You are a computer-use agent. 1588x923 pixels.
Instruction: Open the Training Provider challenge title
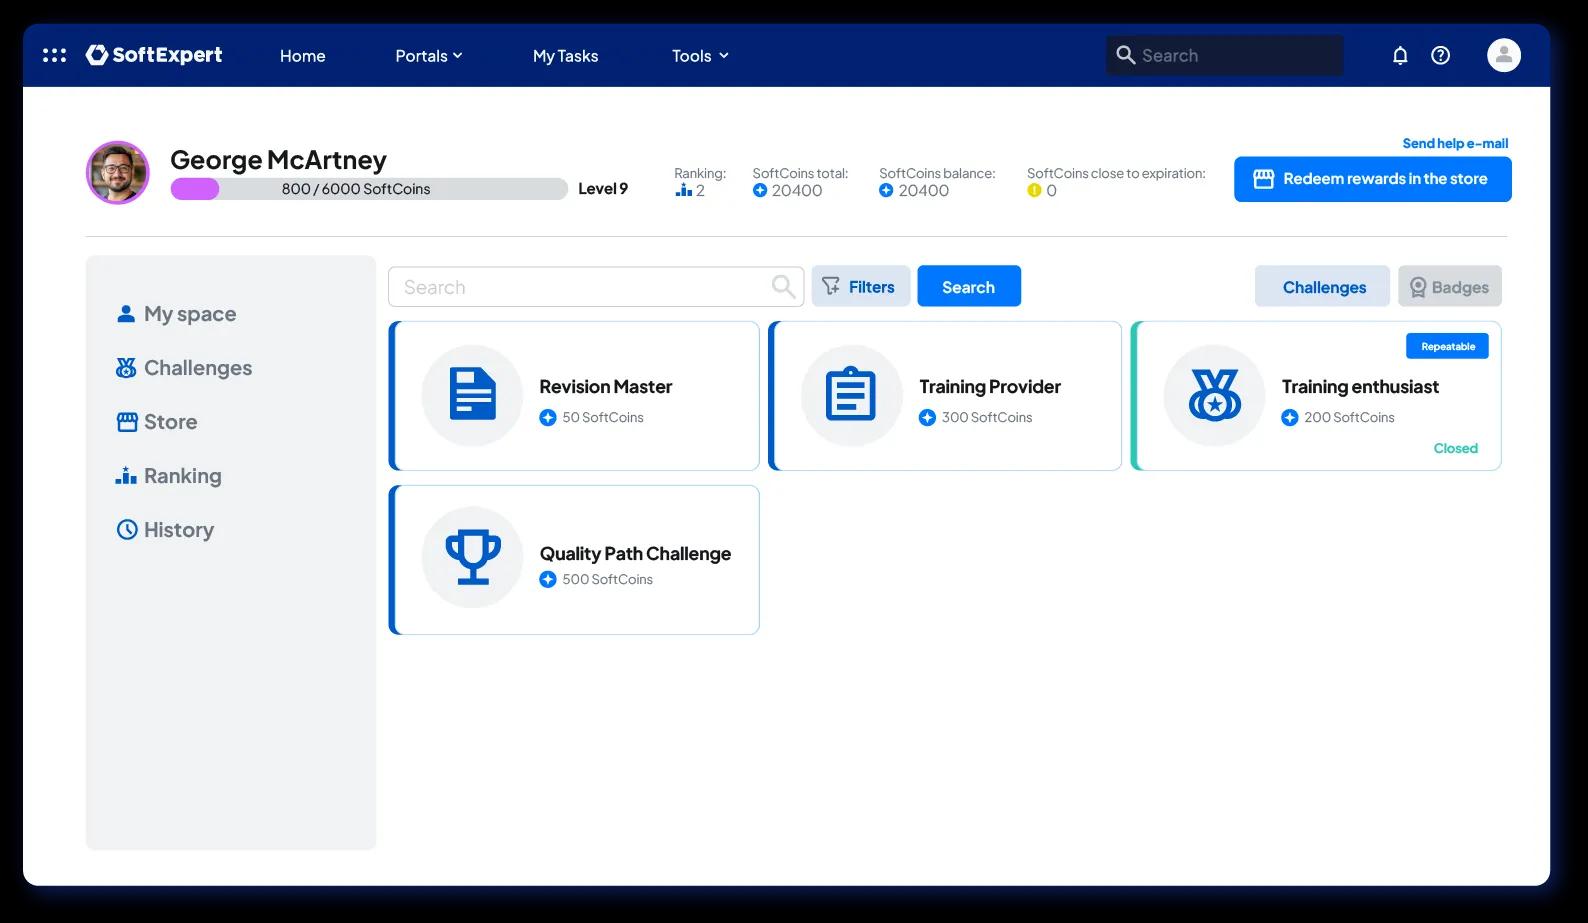(x=990, y=387)
